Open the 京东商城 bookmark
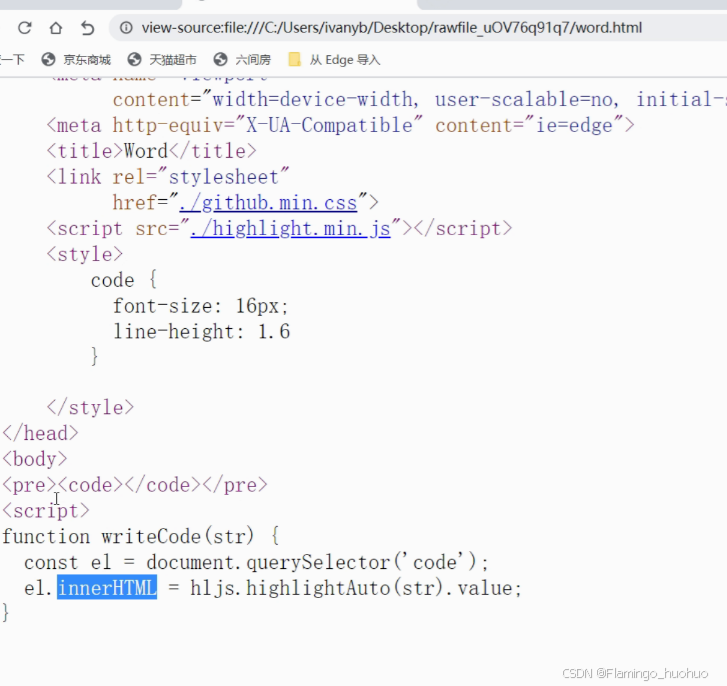 [x=76, y=60]
